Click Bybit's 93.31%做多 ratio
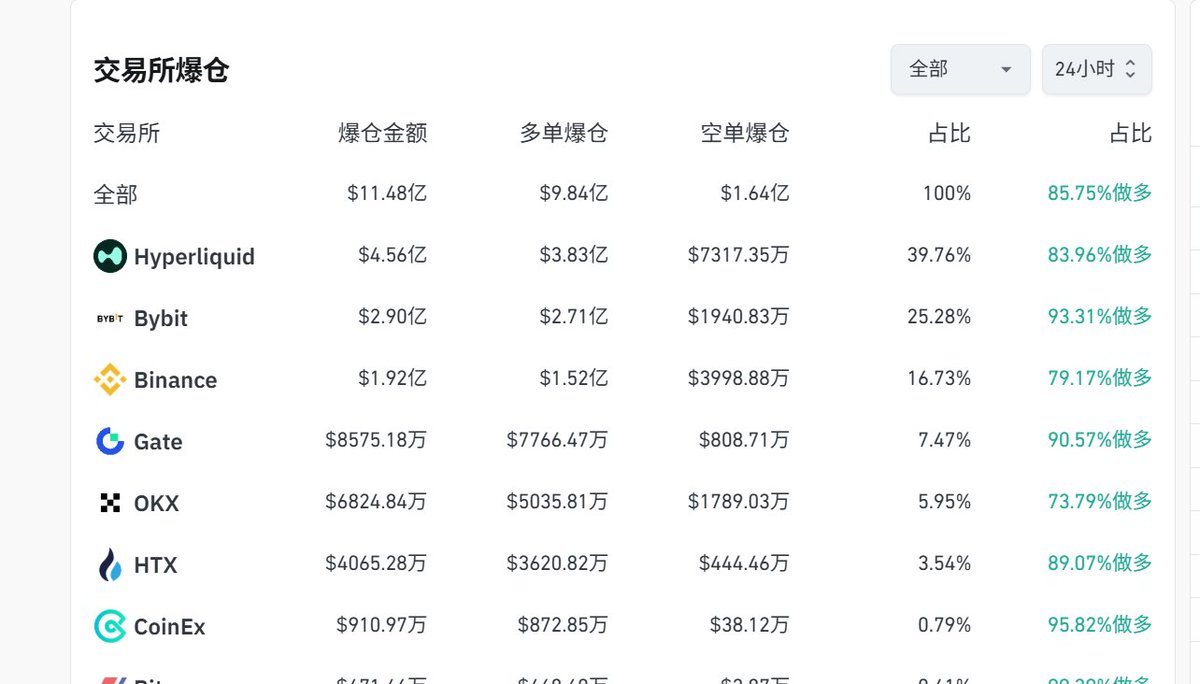The width and height of the screenshot is (1200, 684). click(1099, 316)
